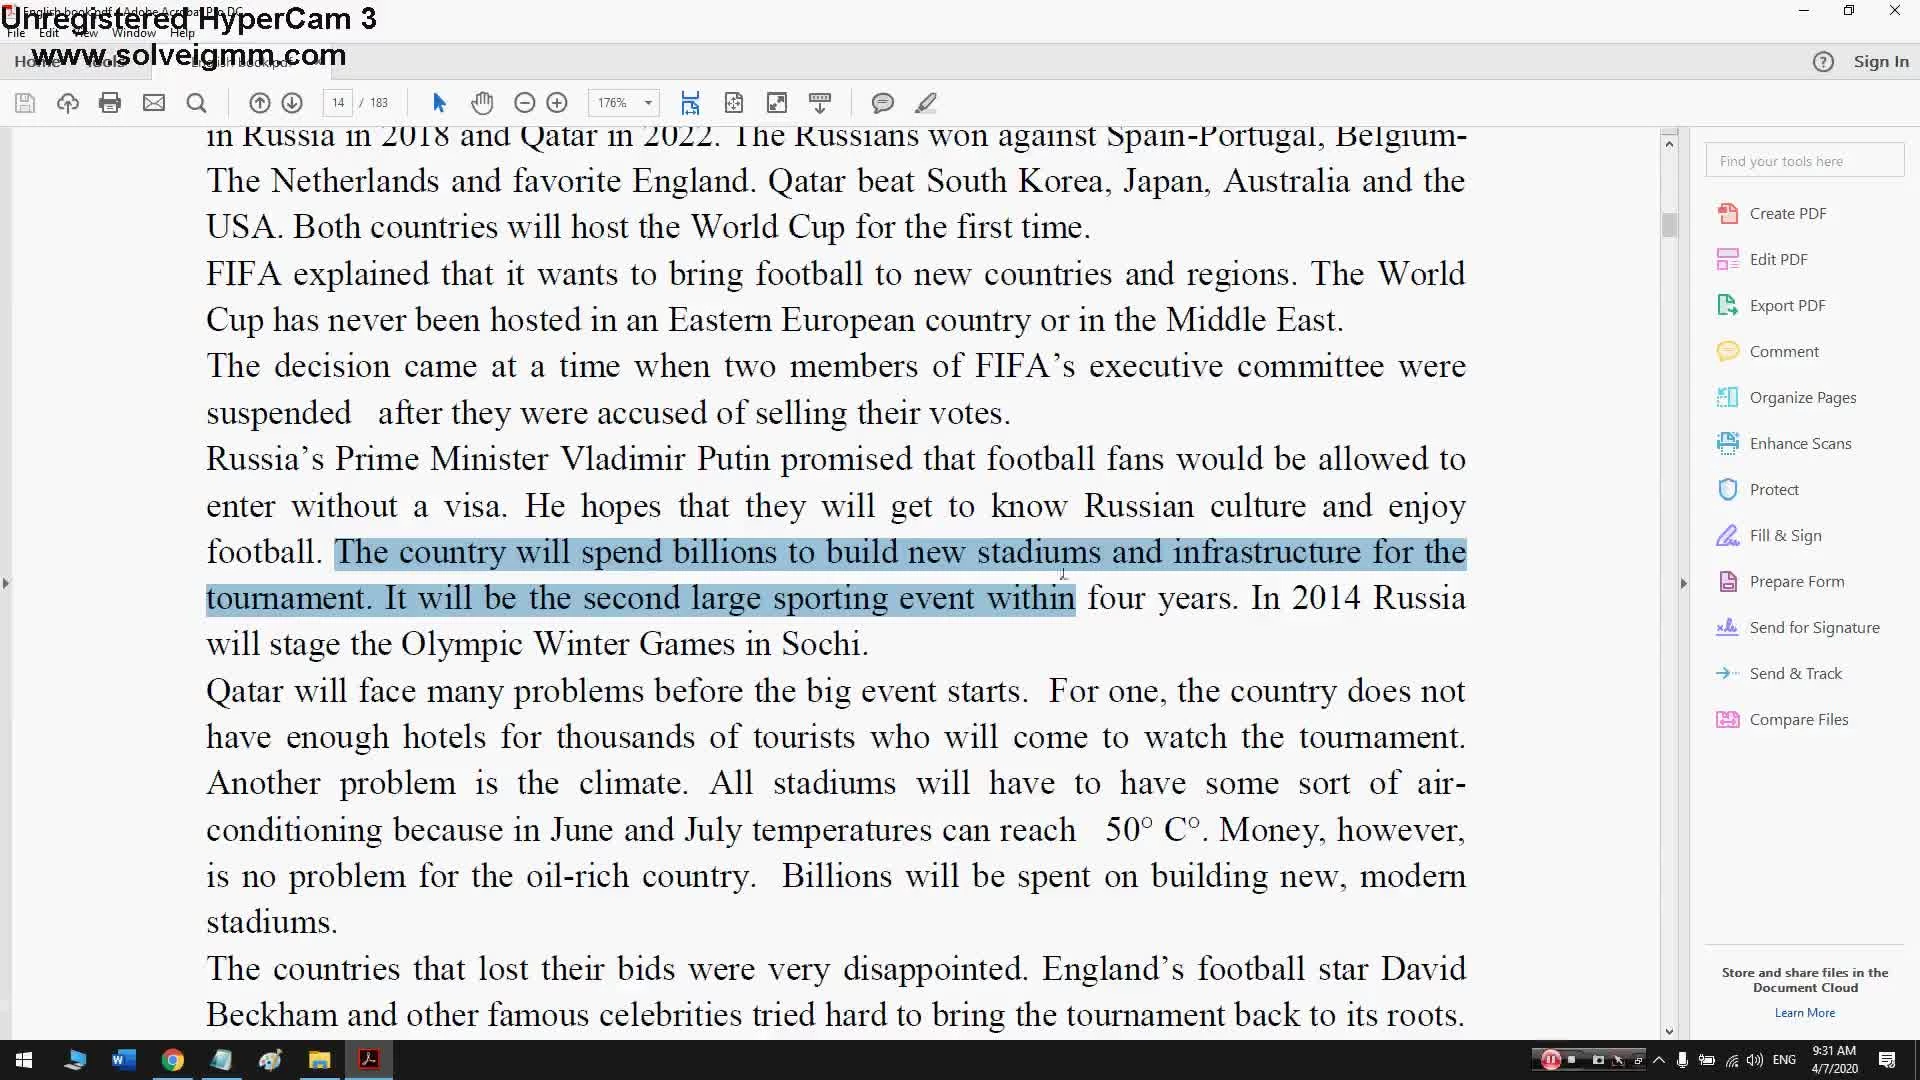Open the Windows Start menu
Viewport: 1920px width, 1080px height.
click(x=24, y=1060)
